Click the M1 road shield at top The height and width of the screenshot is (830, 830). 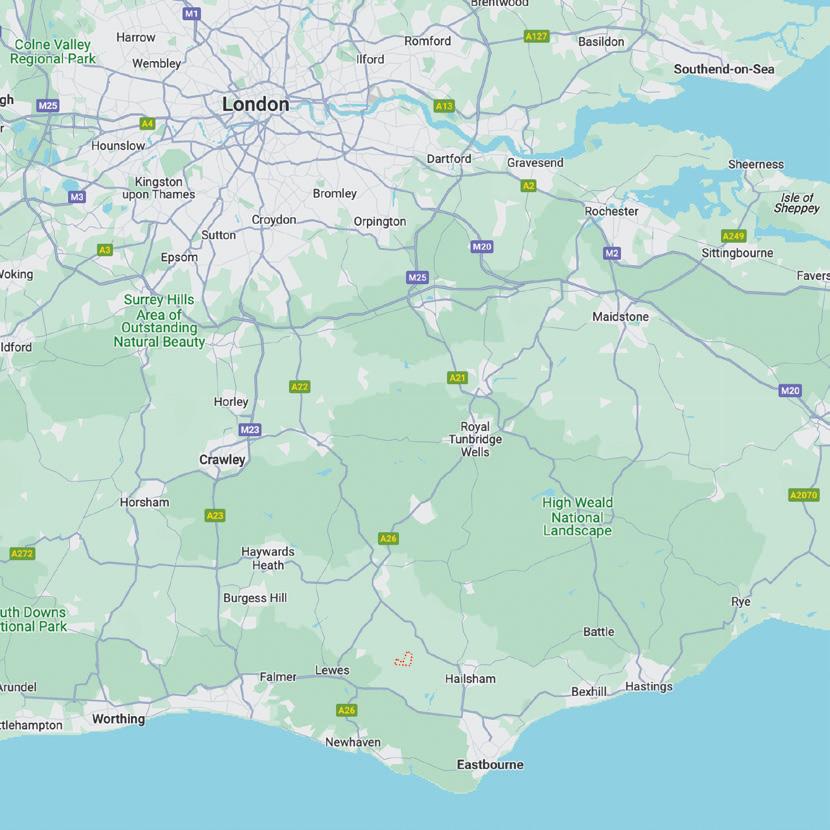(x=191, y=14)
